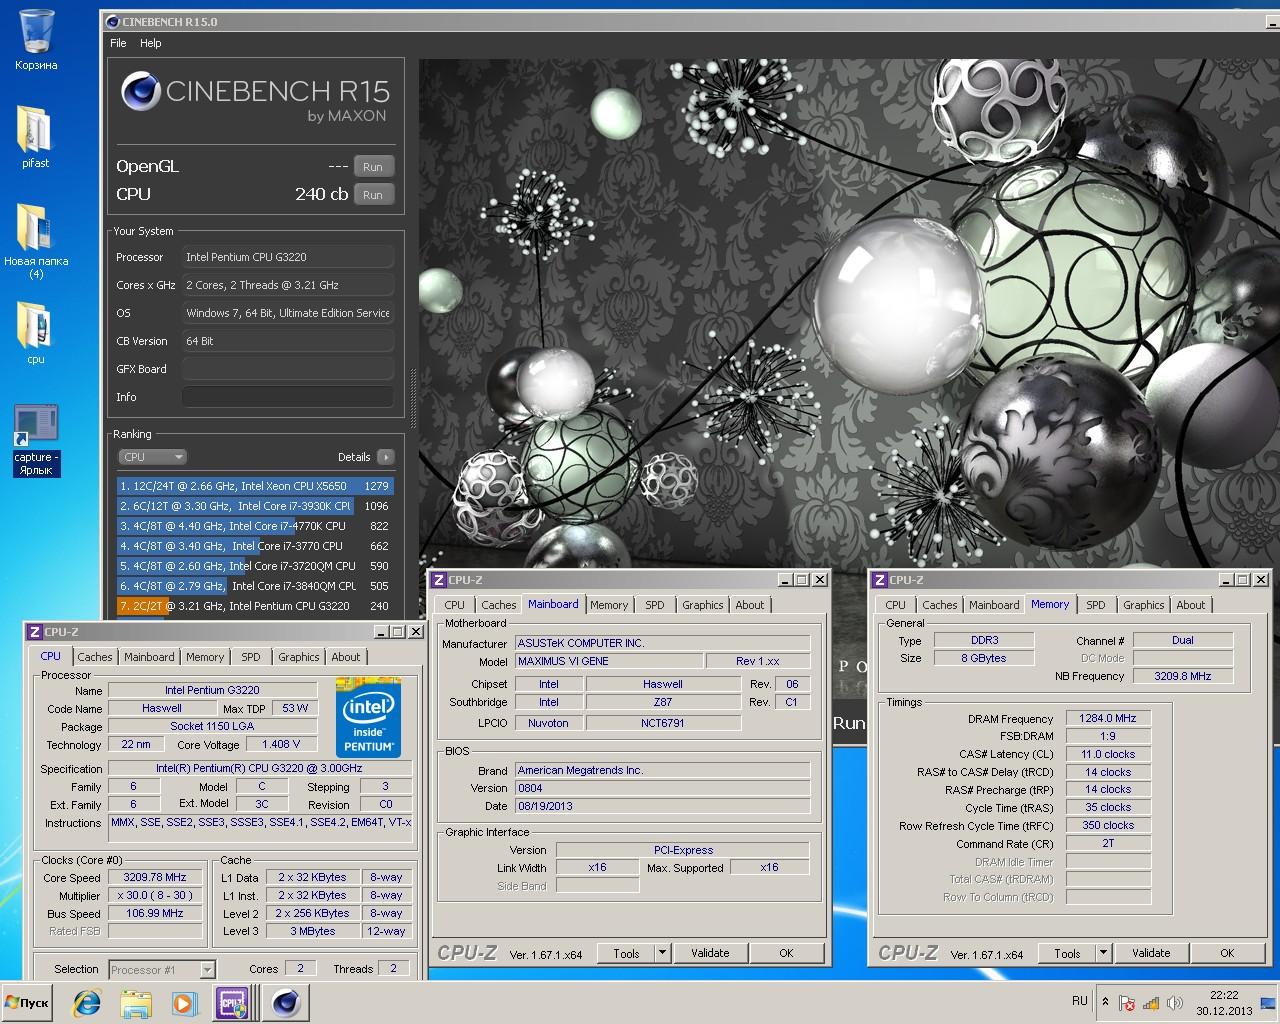Open Windows Explorer from taskbar
The width and height of the screenshot is (1280, 1024).
pyautogui.click(x=136, y=1003)
